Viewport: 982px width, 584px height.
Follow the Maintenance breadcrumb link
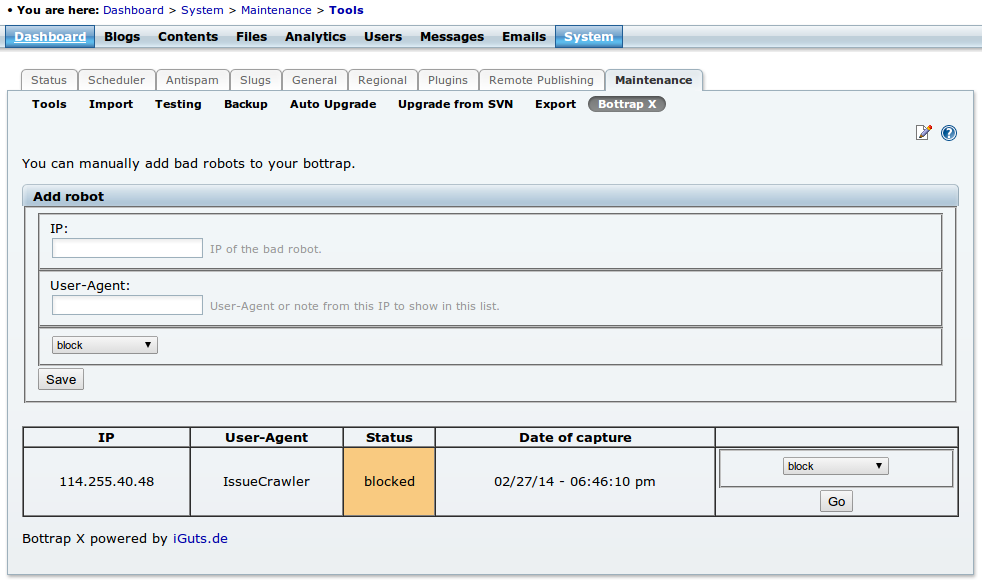point(276,10)
